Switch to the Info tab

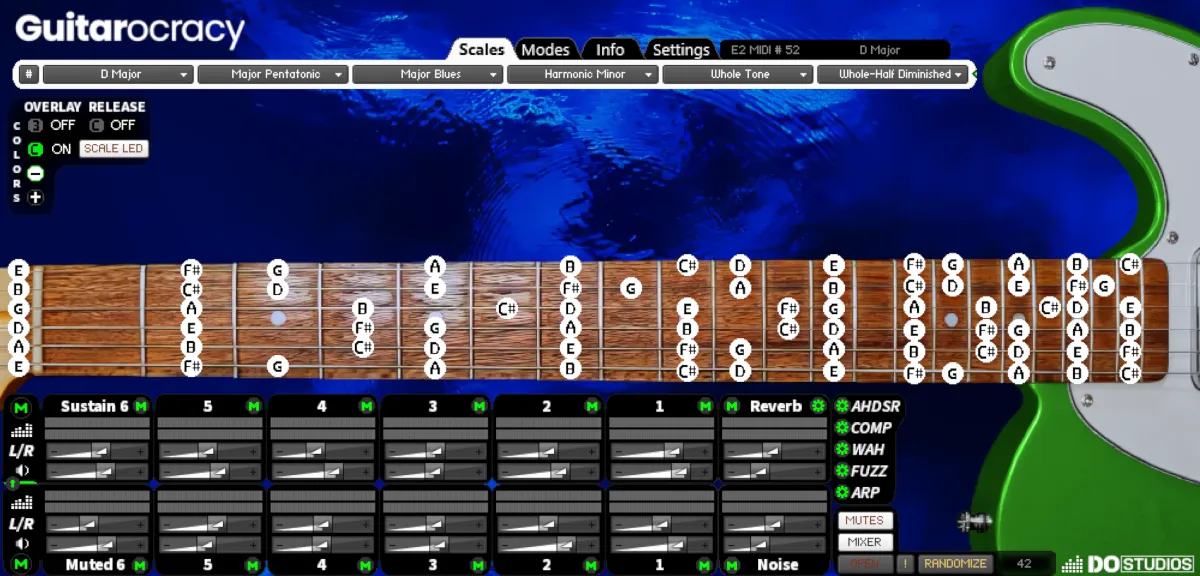pyautogui.click(x=610, y=49)
